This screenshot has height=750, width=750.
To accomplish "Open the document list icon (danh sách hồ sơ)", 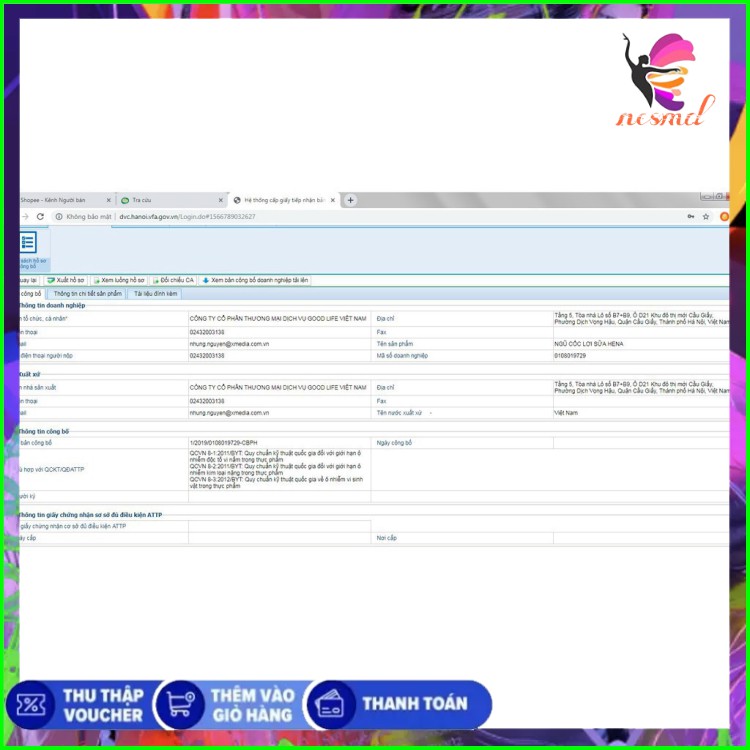I will pos(29,243).
